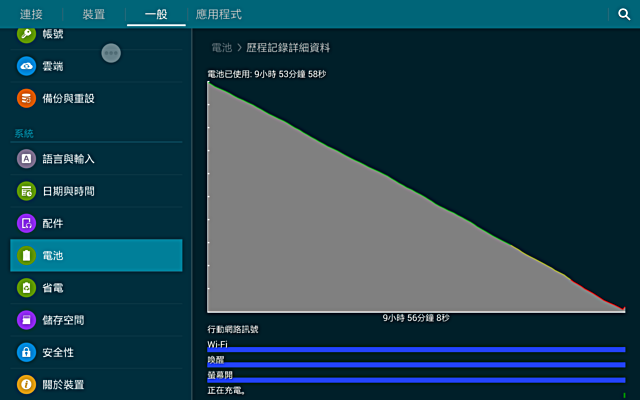Open the 配件 settings entry
Image resolution: width=640 pixels, height=400 pixels.
(96, 223)
